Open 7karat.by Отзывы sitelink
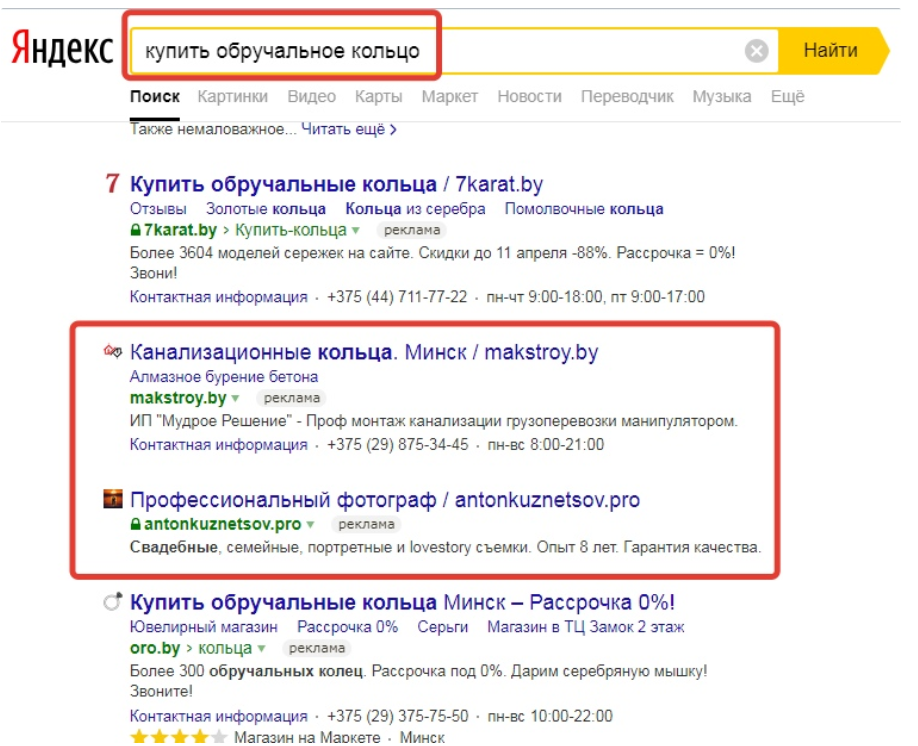 [x=158, y=209]
